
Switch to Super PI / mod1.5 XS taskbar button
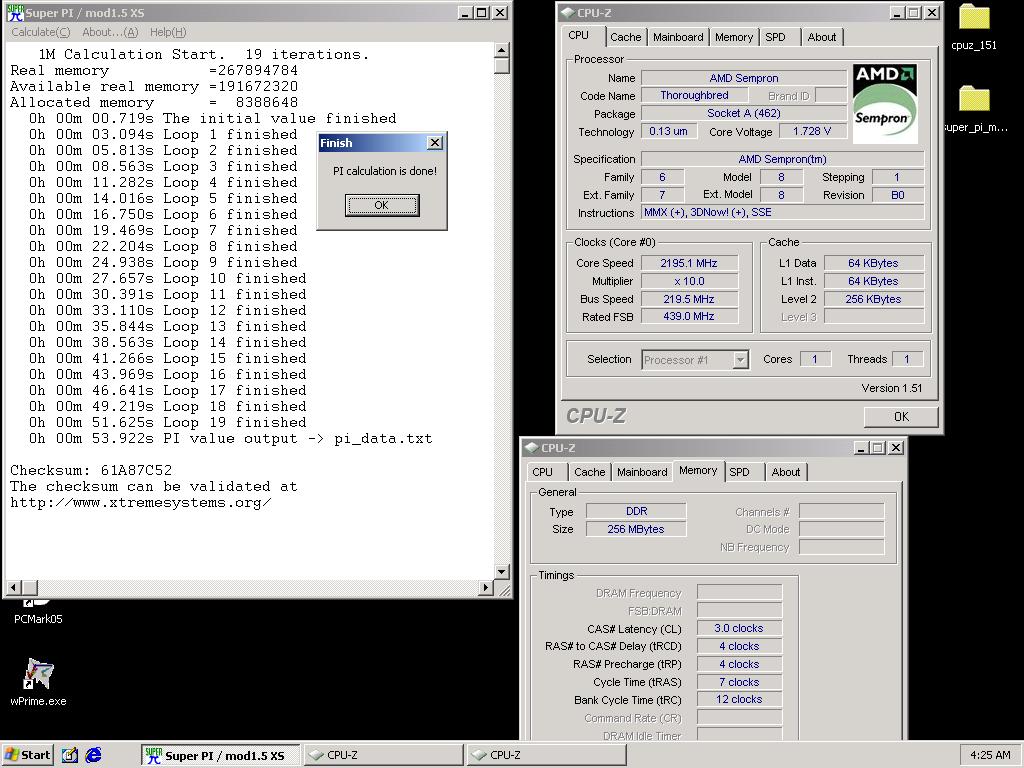[220, 755]
